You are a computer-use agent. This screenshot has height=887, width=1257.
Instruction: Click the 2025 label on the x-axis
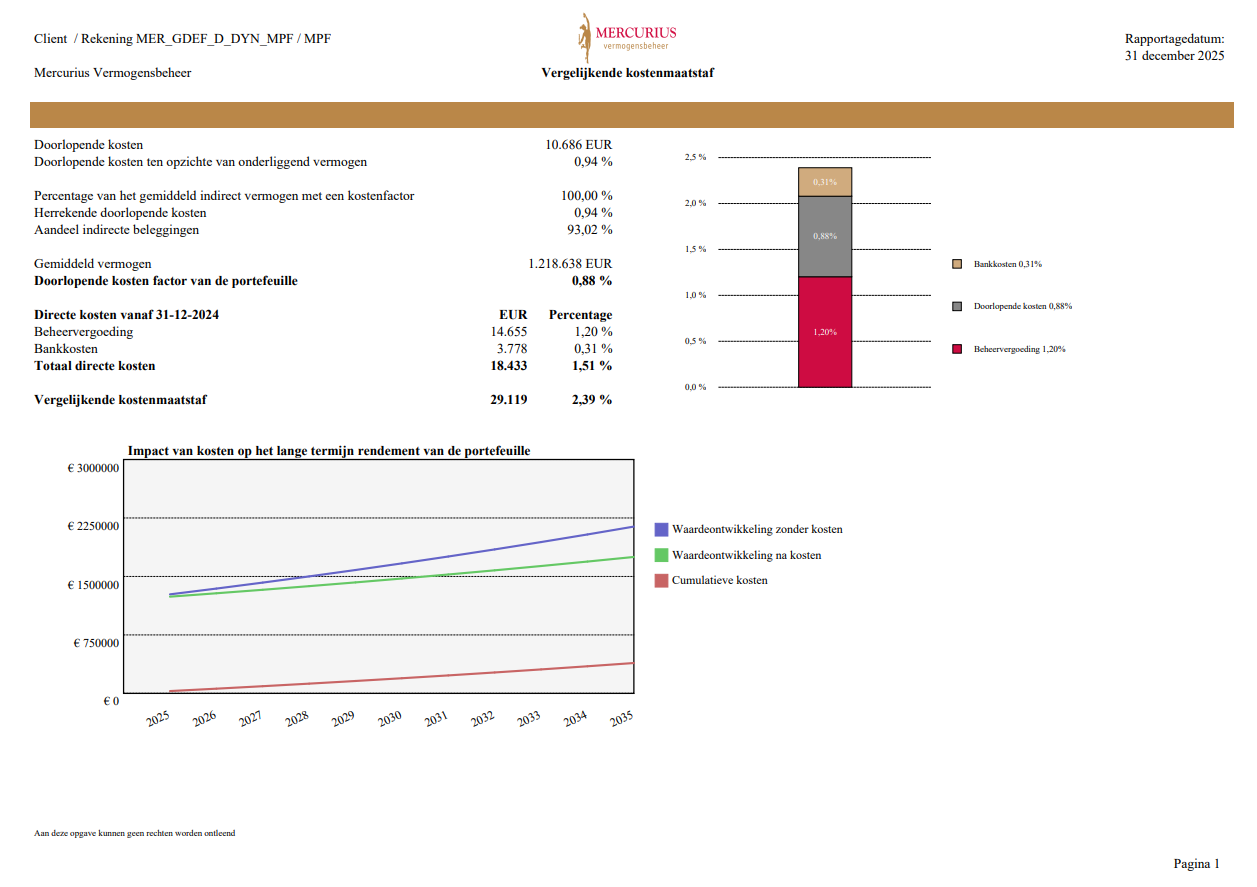coord(158,719)
